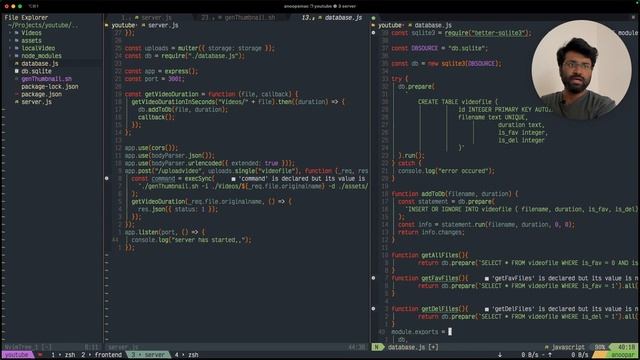The height and width of the screenshot is (360, 640).
Task: Click the underlined command variable name
Action: (x=163, y=178)
